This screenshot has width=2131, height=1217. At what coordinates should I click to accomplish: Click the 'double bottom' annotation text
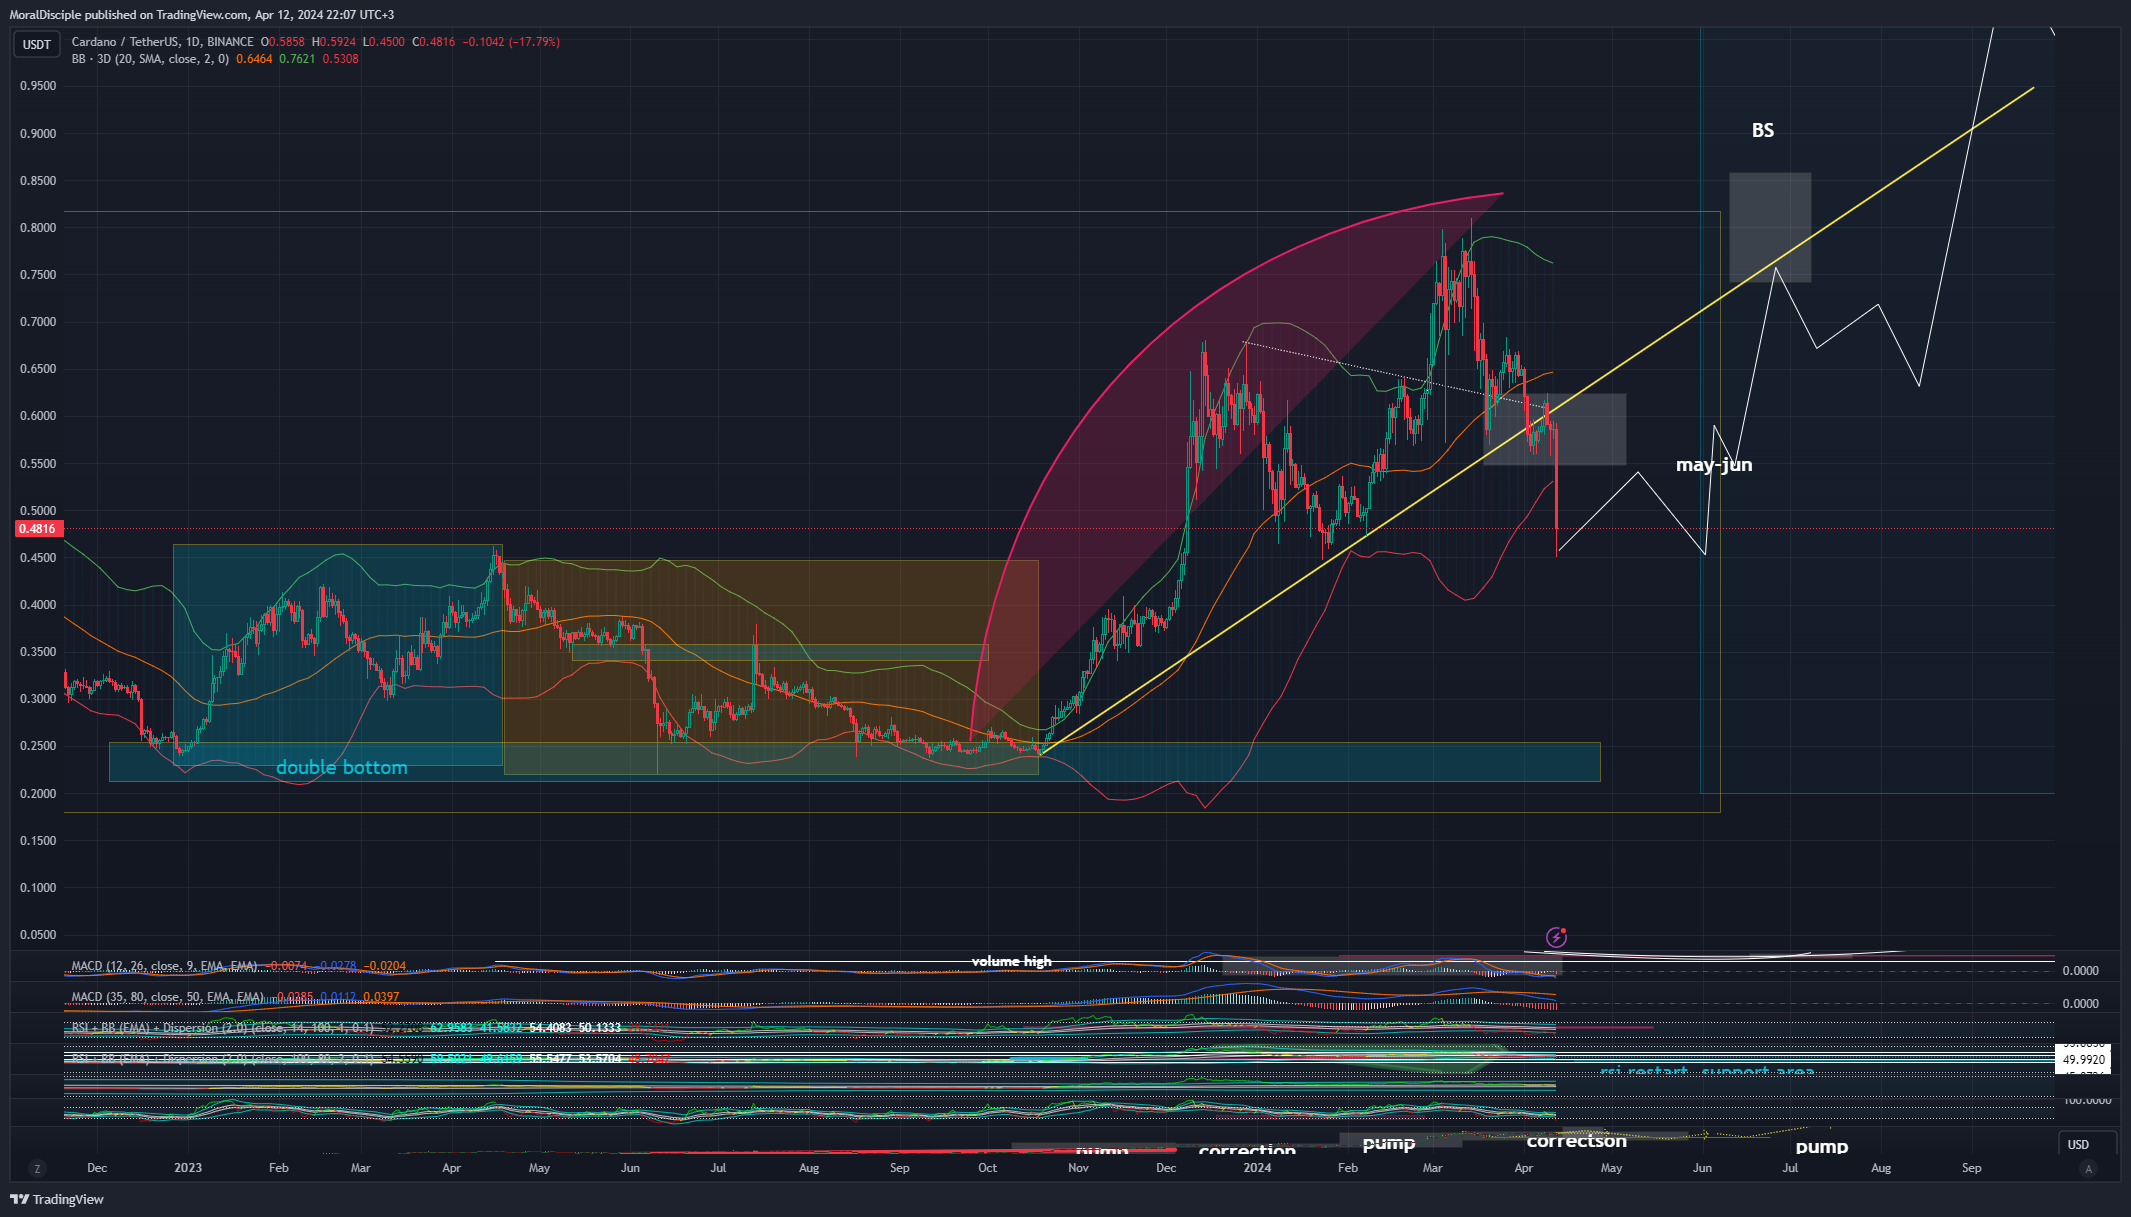point(342,767)
